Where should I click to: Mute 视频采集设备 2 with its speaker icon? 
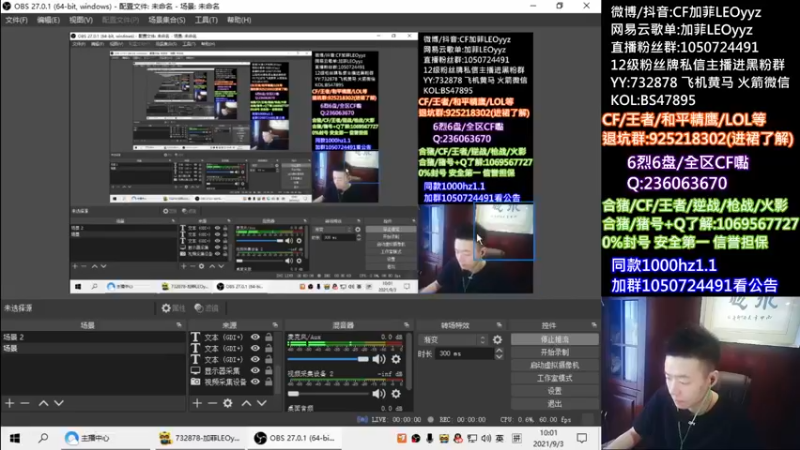click(379, 393)
